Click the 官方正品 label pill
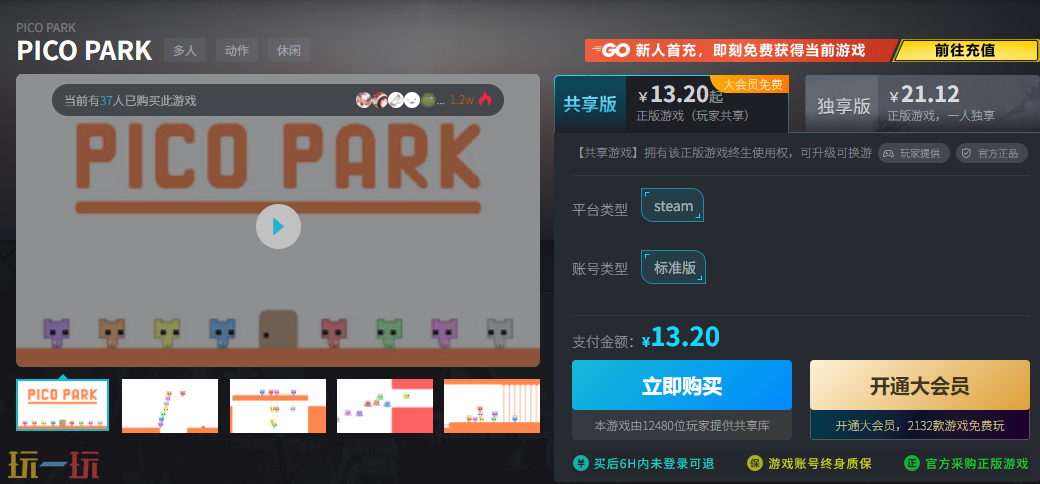Image resolution: width=1040 pixels, height=484 pixels. point(992,153)
